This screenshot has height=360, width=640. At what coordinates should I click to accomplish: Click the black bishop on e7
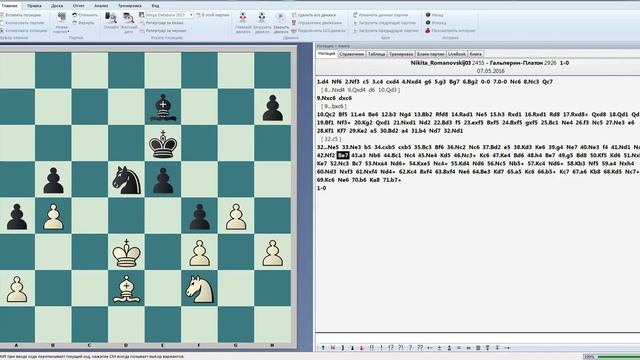click(163, 107)
